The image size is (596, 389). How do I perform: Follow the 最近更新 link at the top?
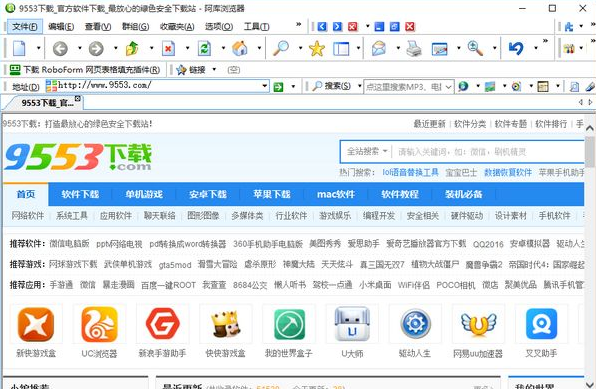[430, 124]
